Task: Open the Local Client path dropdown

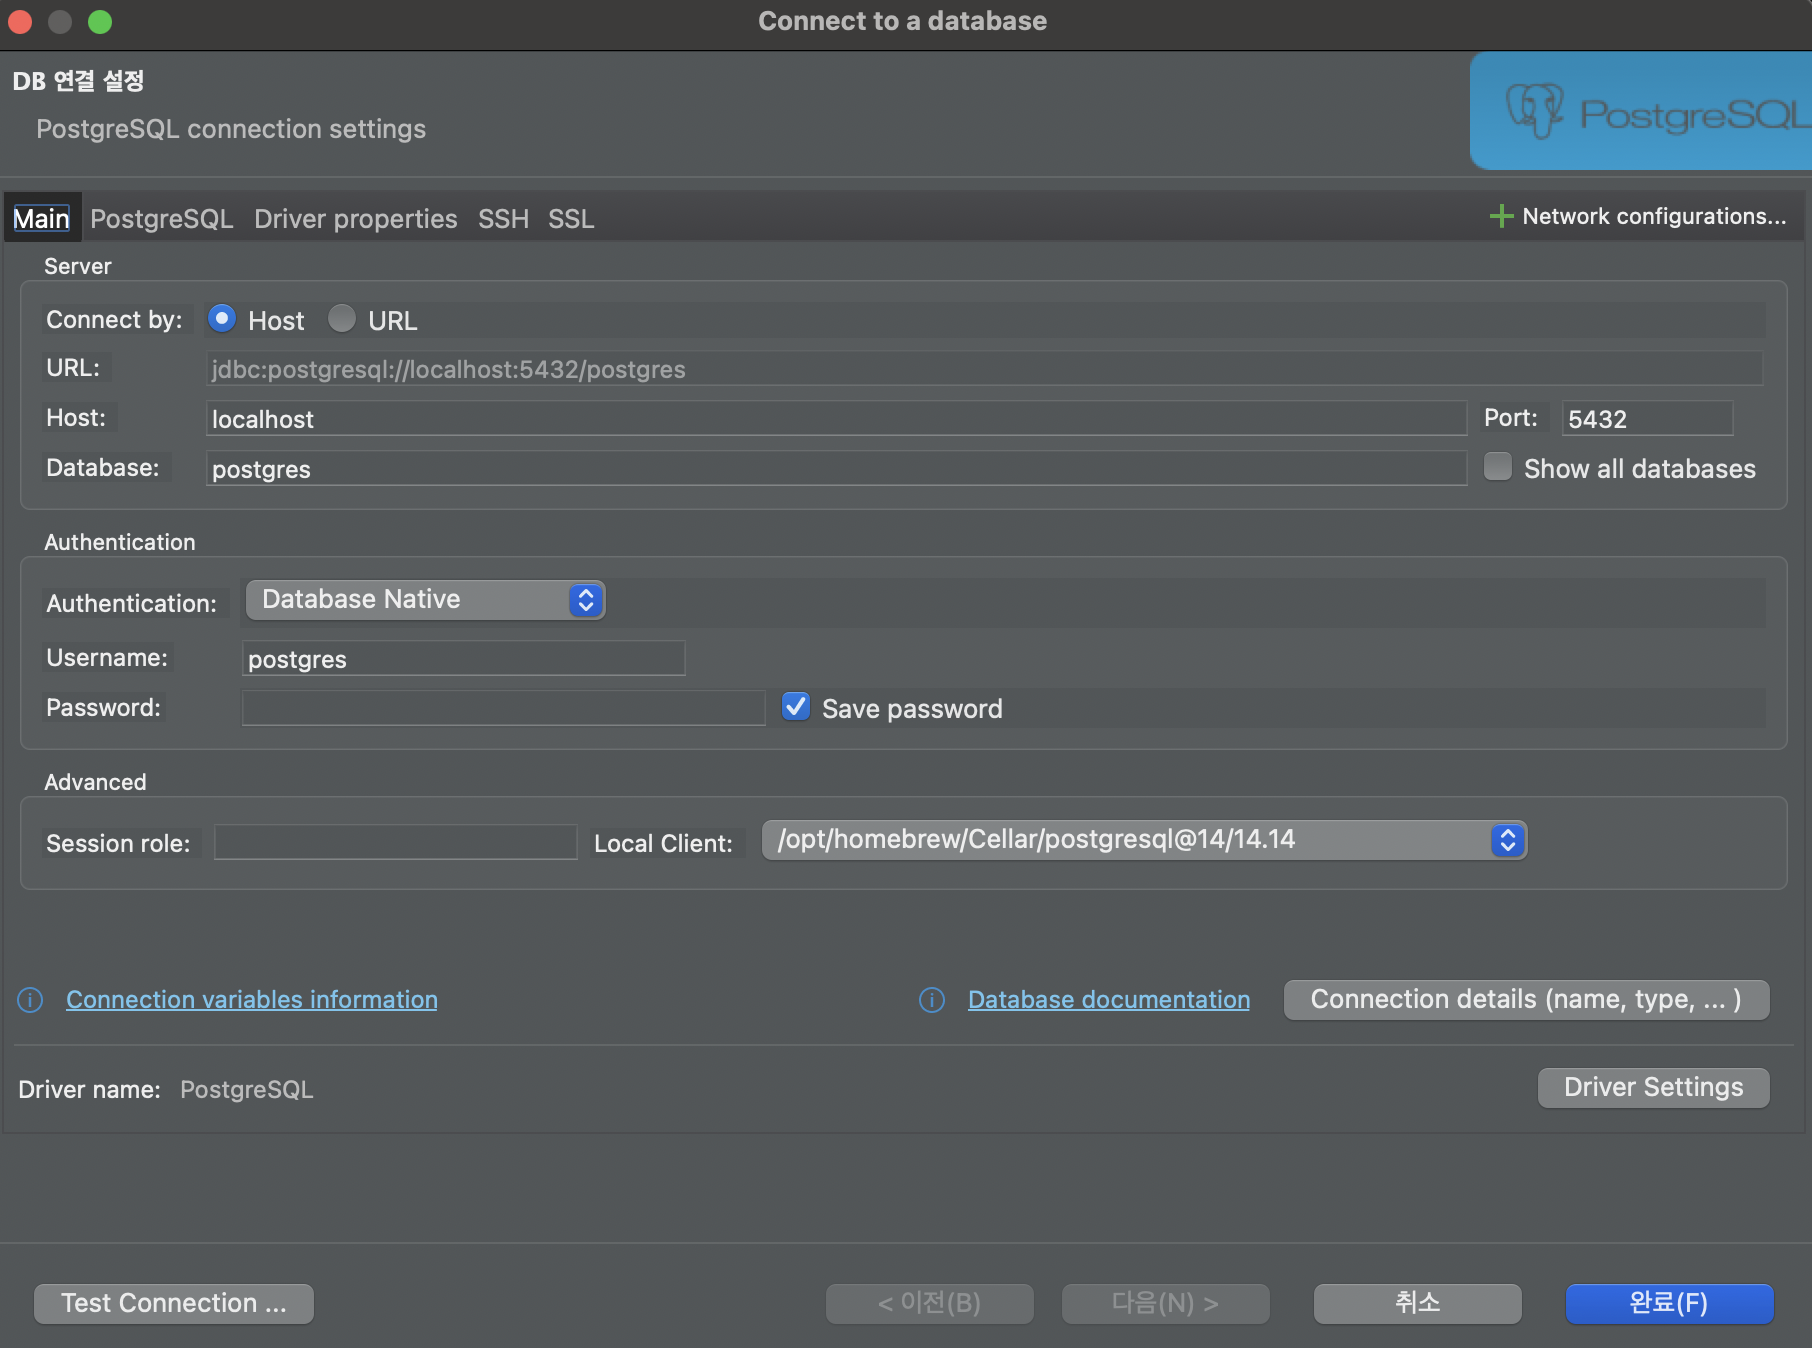Action: [1144, 840]
